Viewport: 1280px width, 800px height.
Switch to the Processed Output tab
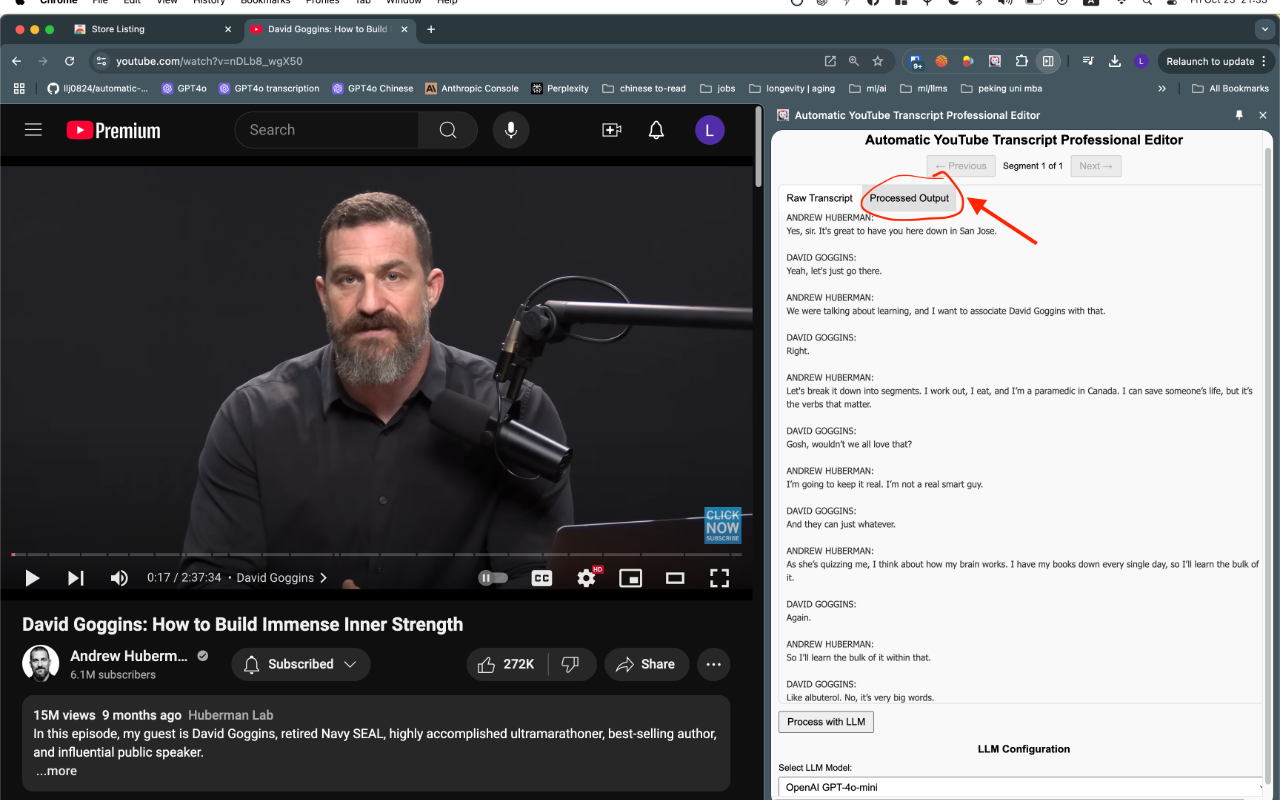(909, 198)
